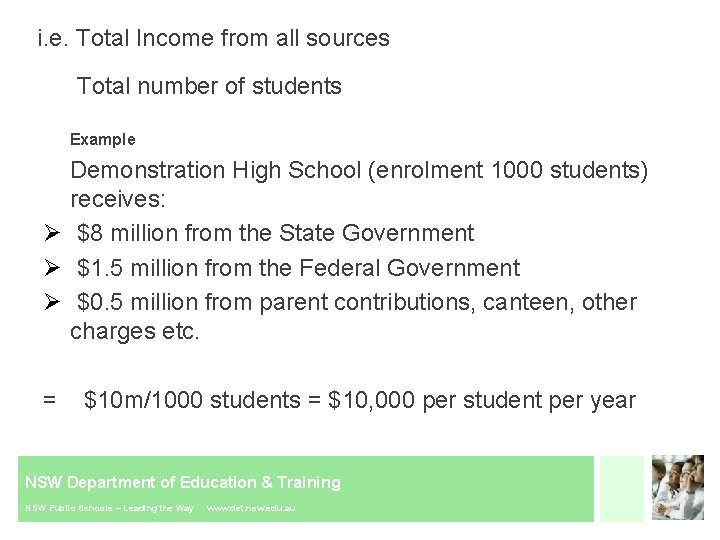The height and width of the screenshot is (540, 720).
Task: Click the arrow bullet beside $0.5 million
Action: [x=52, y=302]
